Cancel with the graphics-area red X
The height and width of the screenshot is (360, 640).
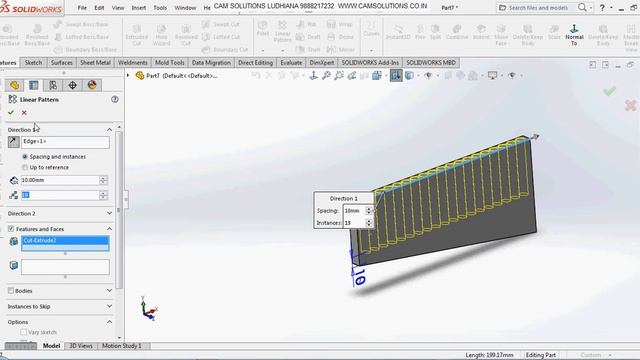[x=631, y=105]
